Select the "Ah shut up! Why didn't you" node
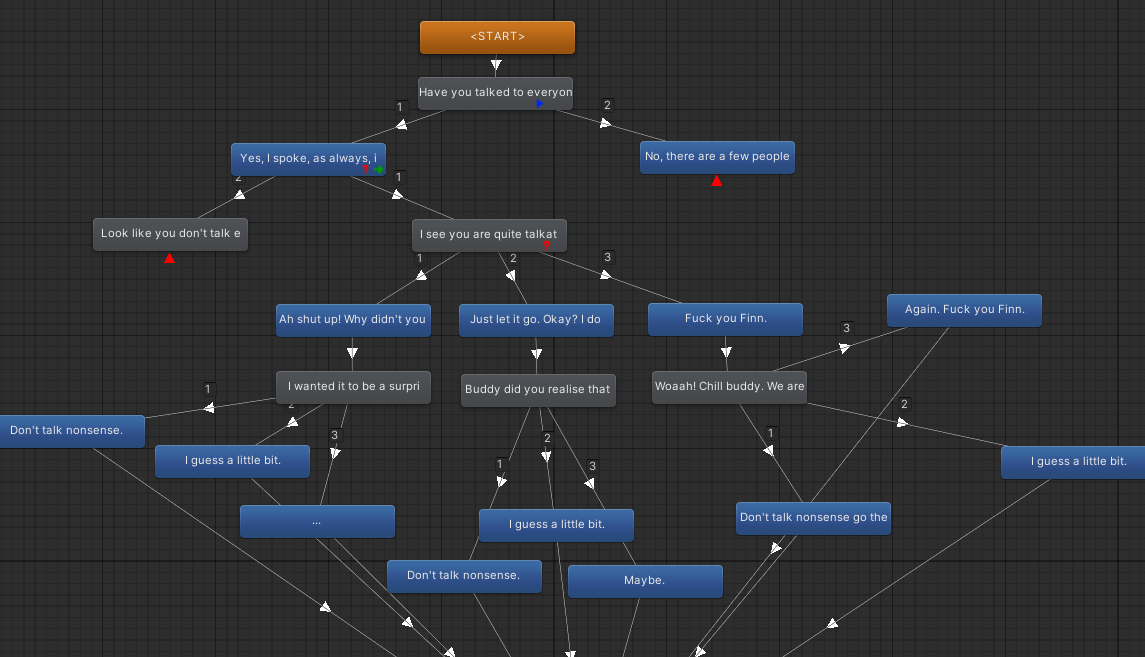Viewport: 1145px width, 657px height. [353, 320]
